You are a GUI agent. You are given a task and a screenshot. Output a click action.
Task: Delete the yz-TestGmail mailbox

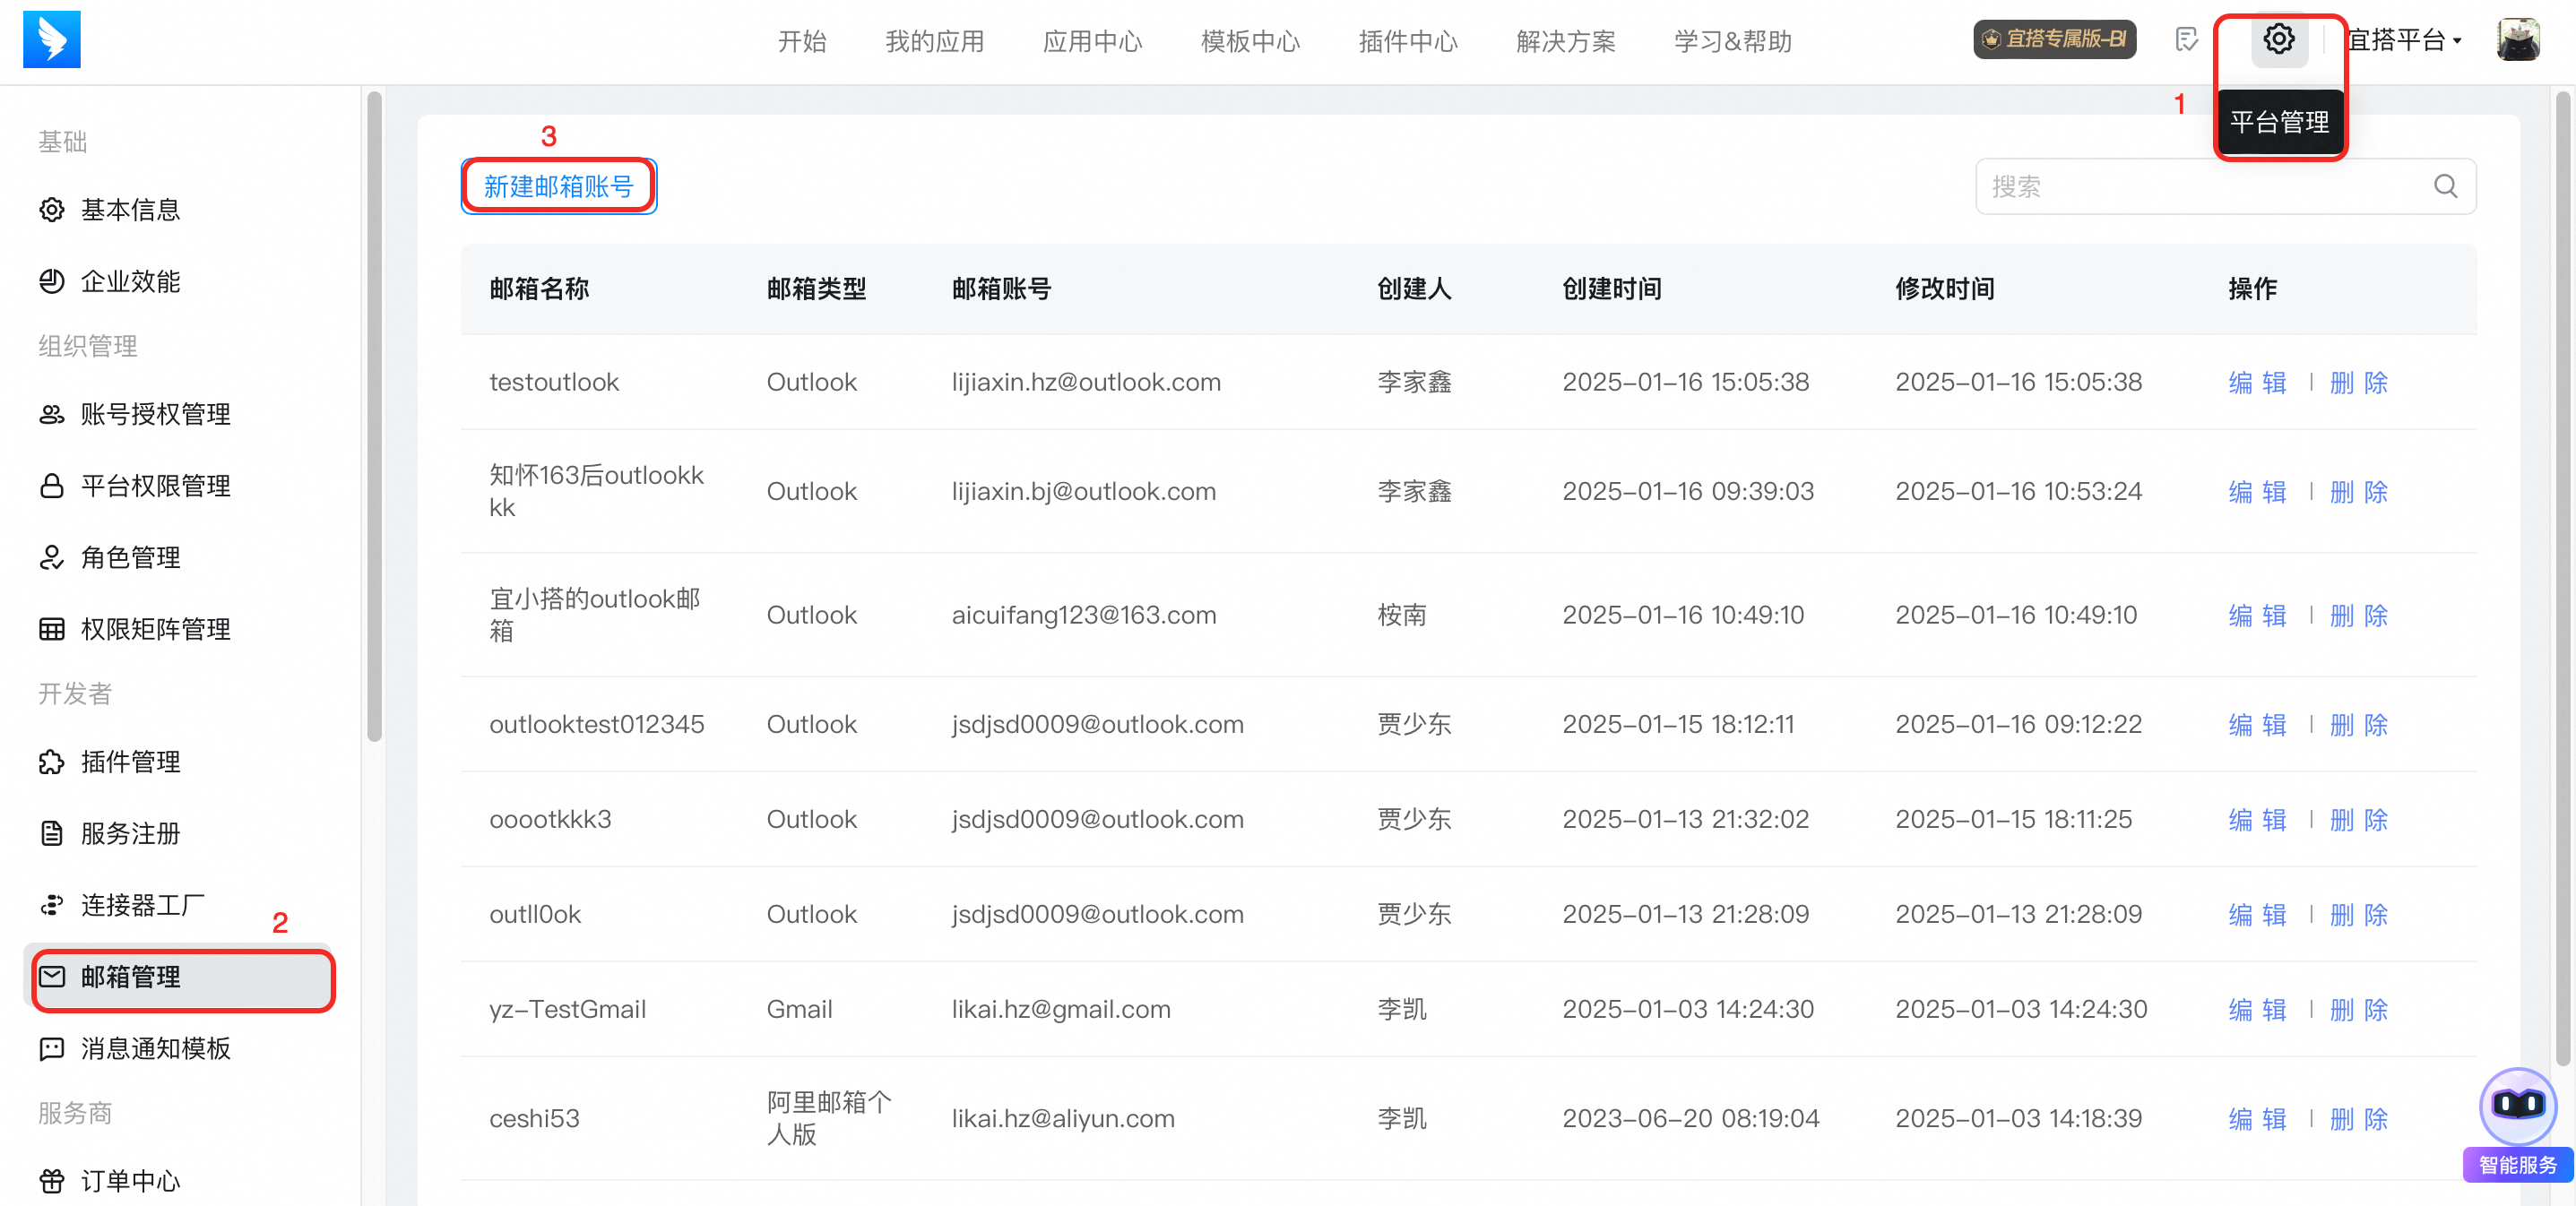2358,1010
